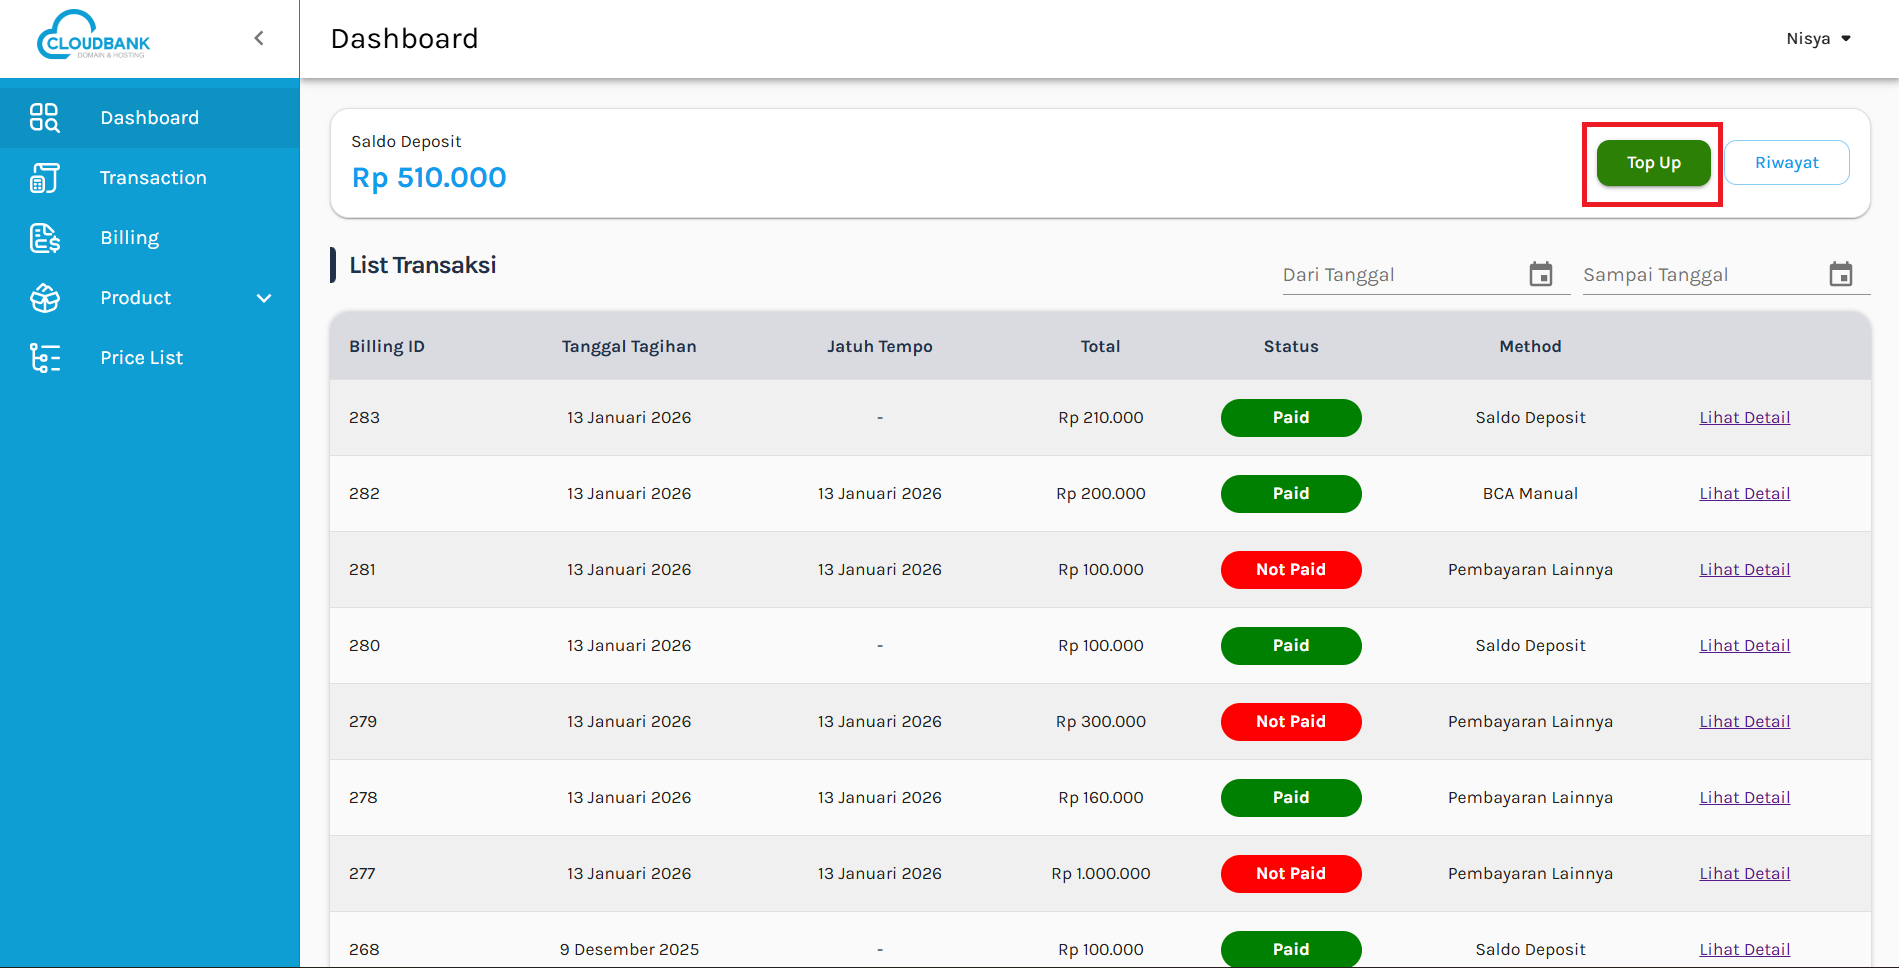Image resolution: width=1899 pixels, height=968 pixels.
Task: Click the Billing invoice icon
Action: pyautogui.click(x=44, y=238)
